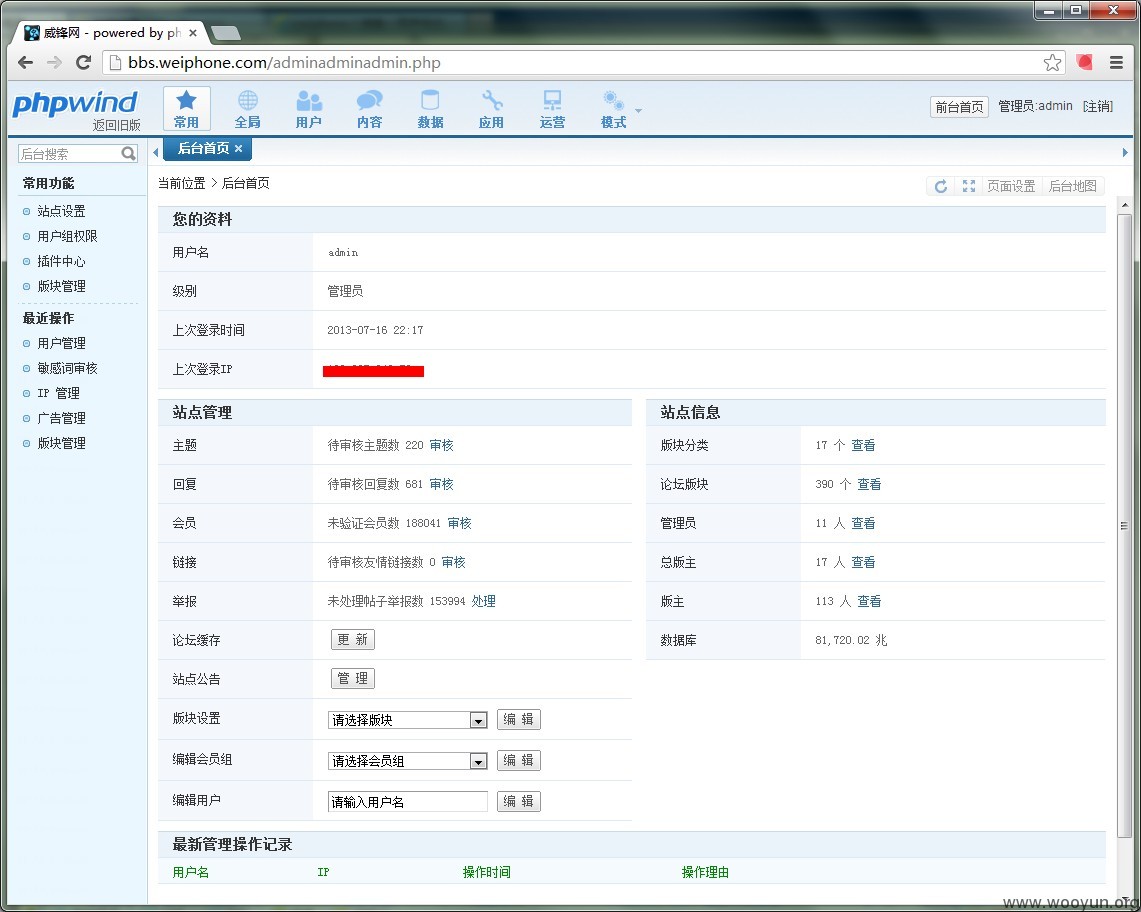Open the 应用 wrench icon section
Image resolution: width=1141 pixels, height=912 pixels.
[491, 108]
